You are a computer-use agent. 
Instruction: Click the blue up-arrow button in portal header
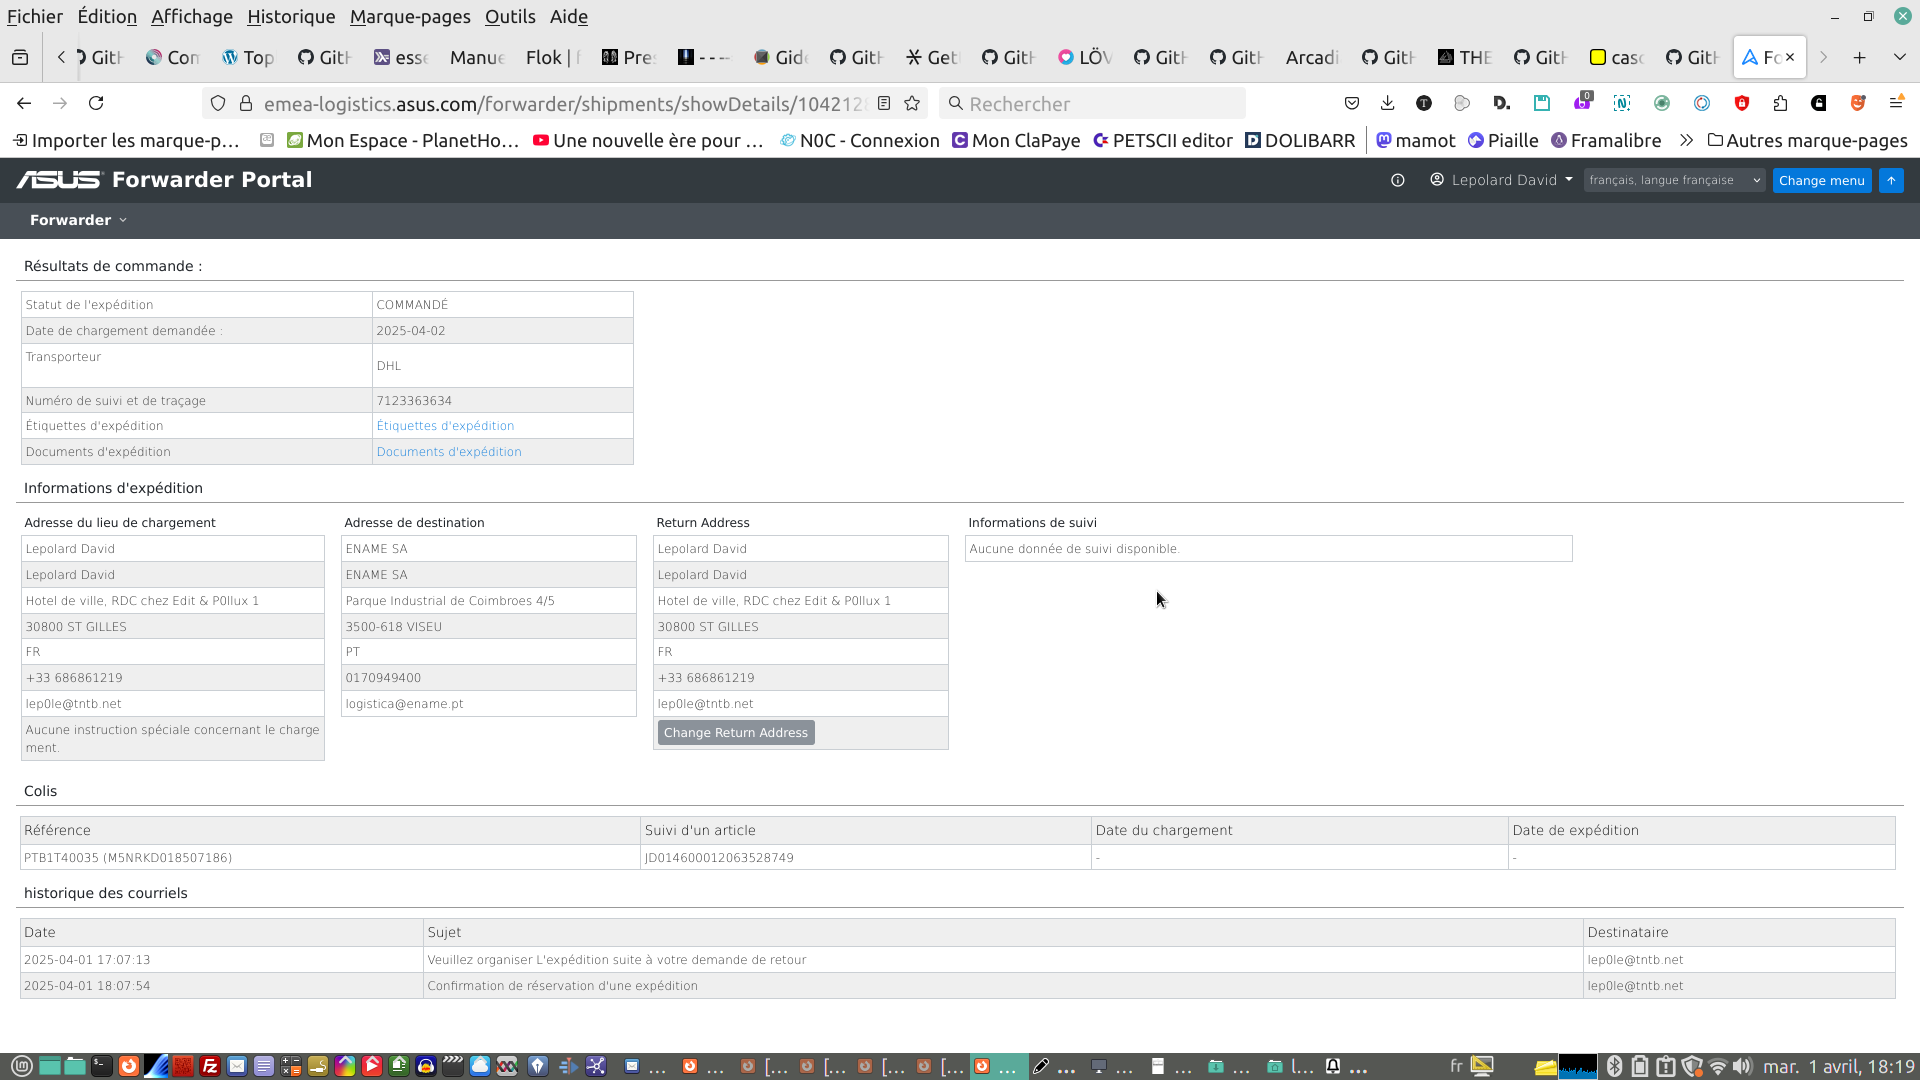point(1891,180)
